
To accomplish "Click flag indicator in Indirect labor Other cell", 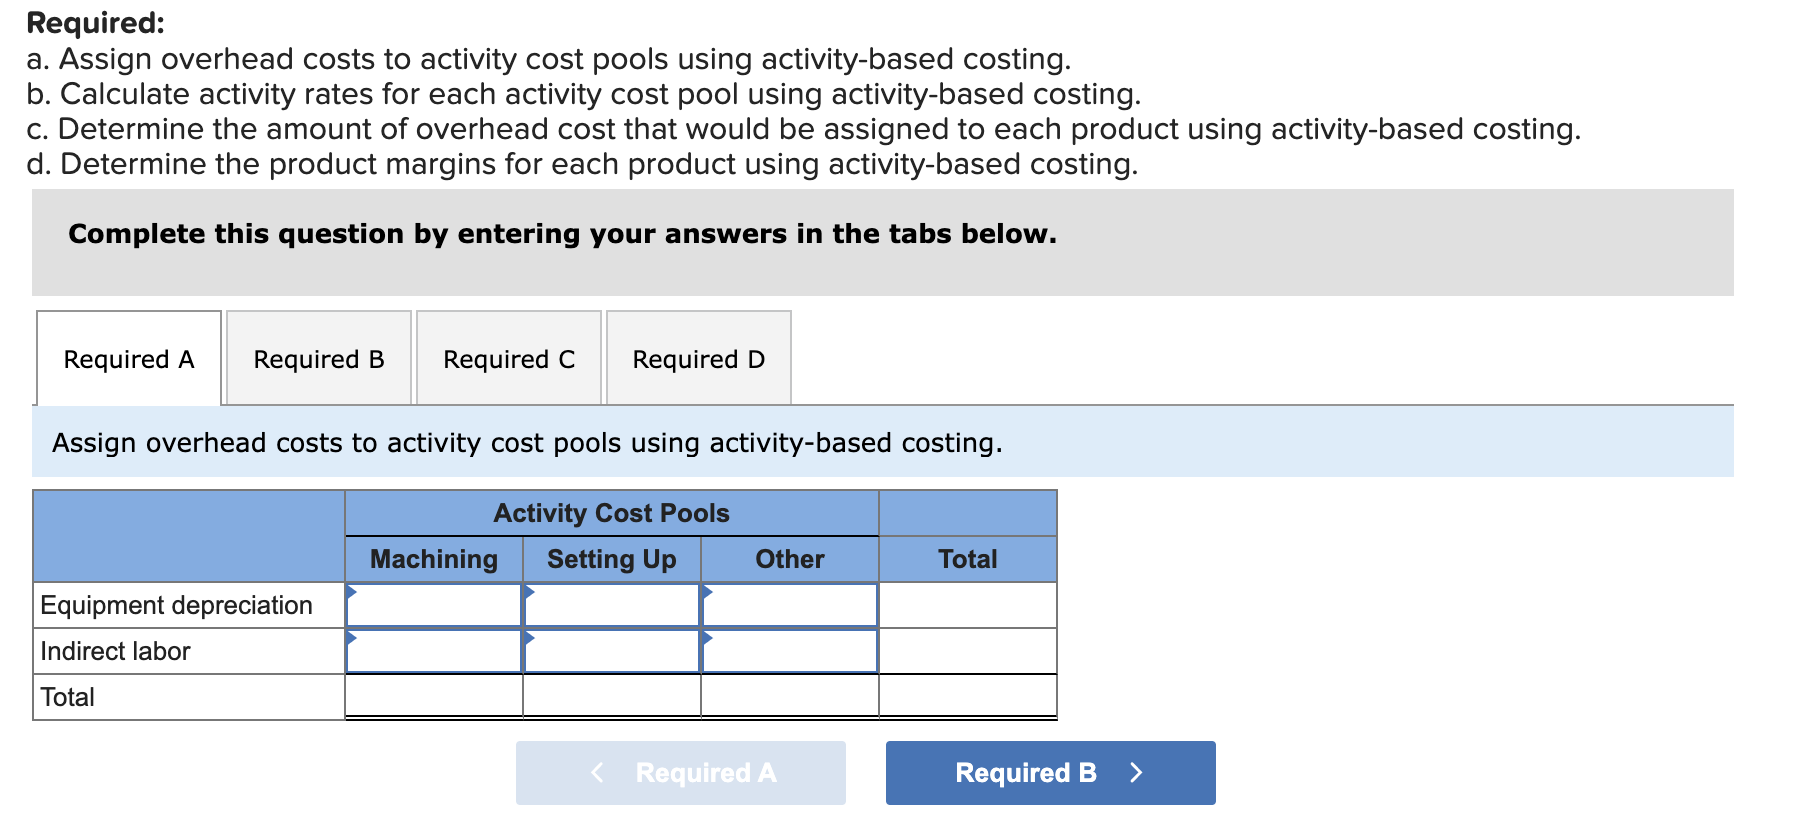I will point(706,638).
